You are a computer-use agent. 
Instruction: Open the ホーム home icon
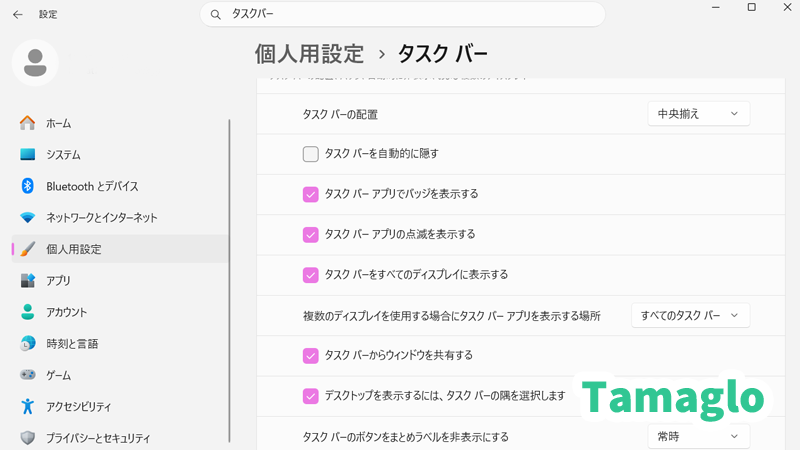pyautogui.click(x=28, y=123)
